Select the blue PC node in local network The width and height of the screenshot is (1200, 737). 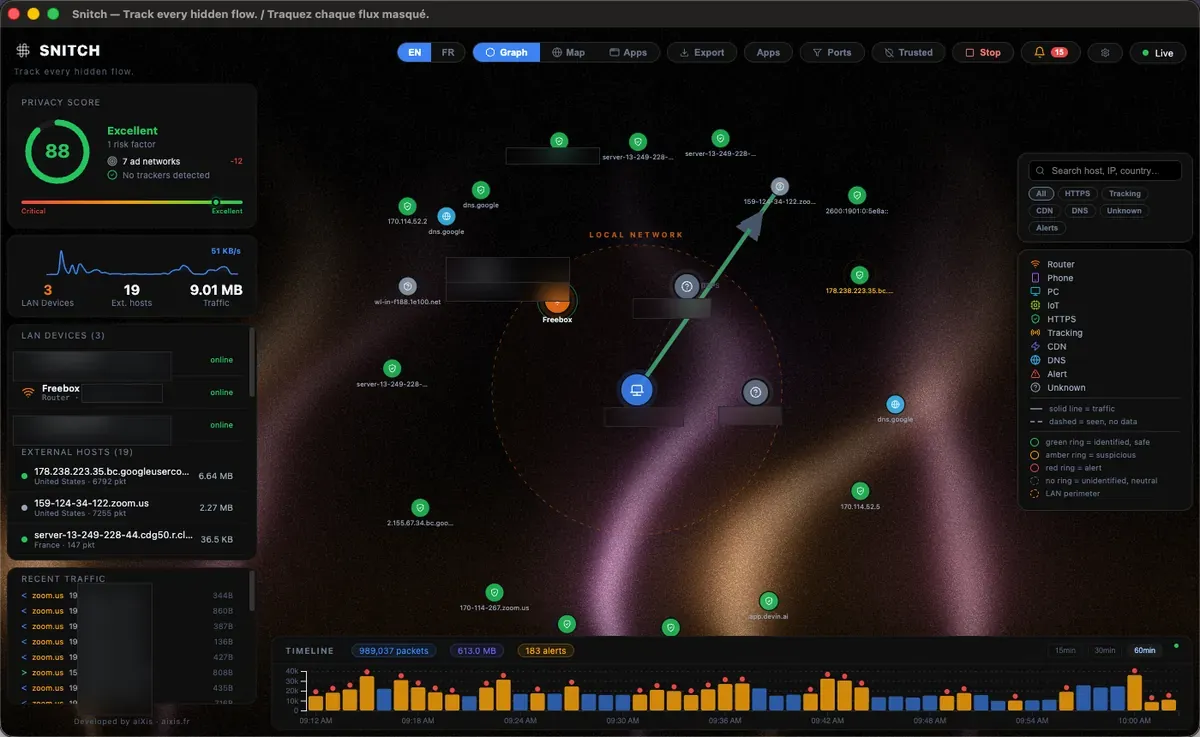coord(636,390)
